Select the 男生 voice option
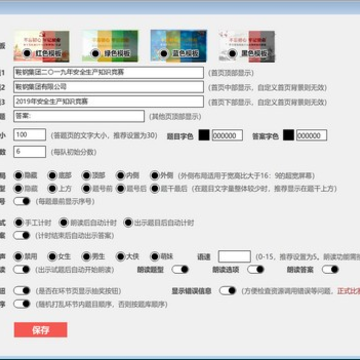Viewport: 360px width, 360px height. 87,257
